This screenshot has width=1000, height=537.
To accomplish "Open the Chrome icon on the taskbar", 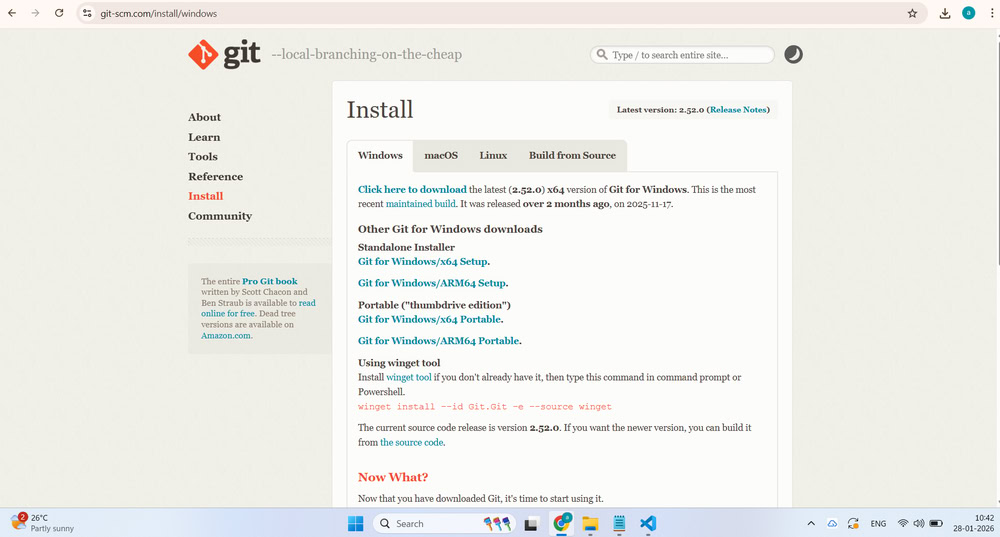I will 561,523.
